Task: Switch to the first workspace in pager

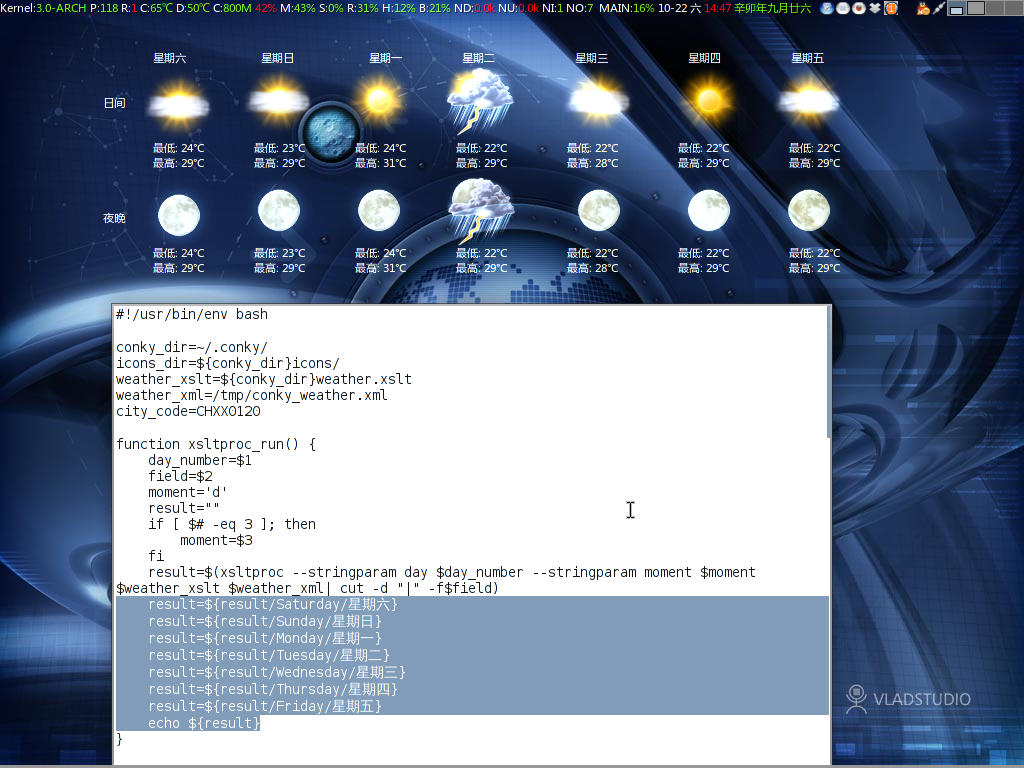Action: (957, 8)
